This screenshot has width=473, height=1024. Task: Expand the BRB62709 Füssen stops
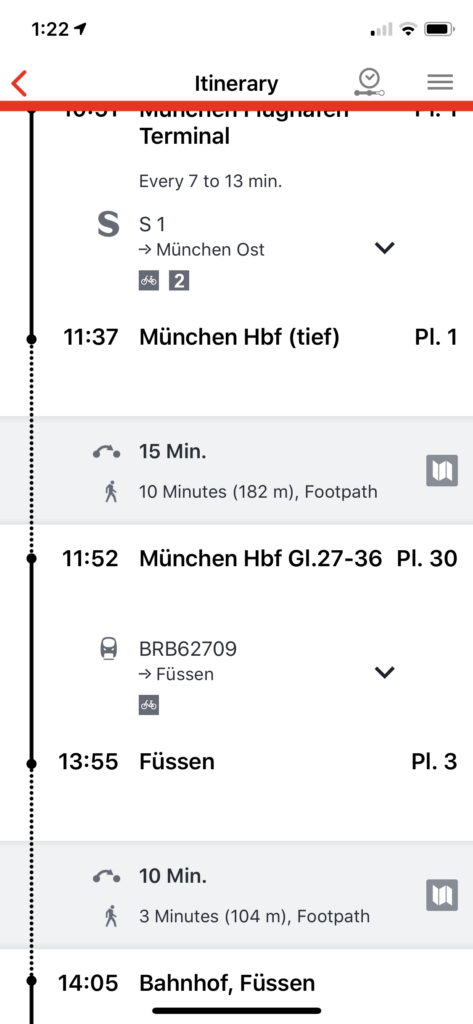pos(384,672)
